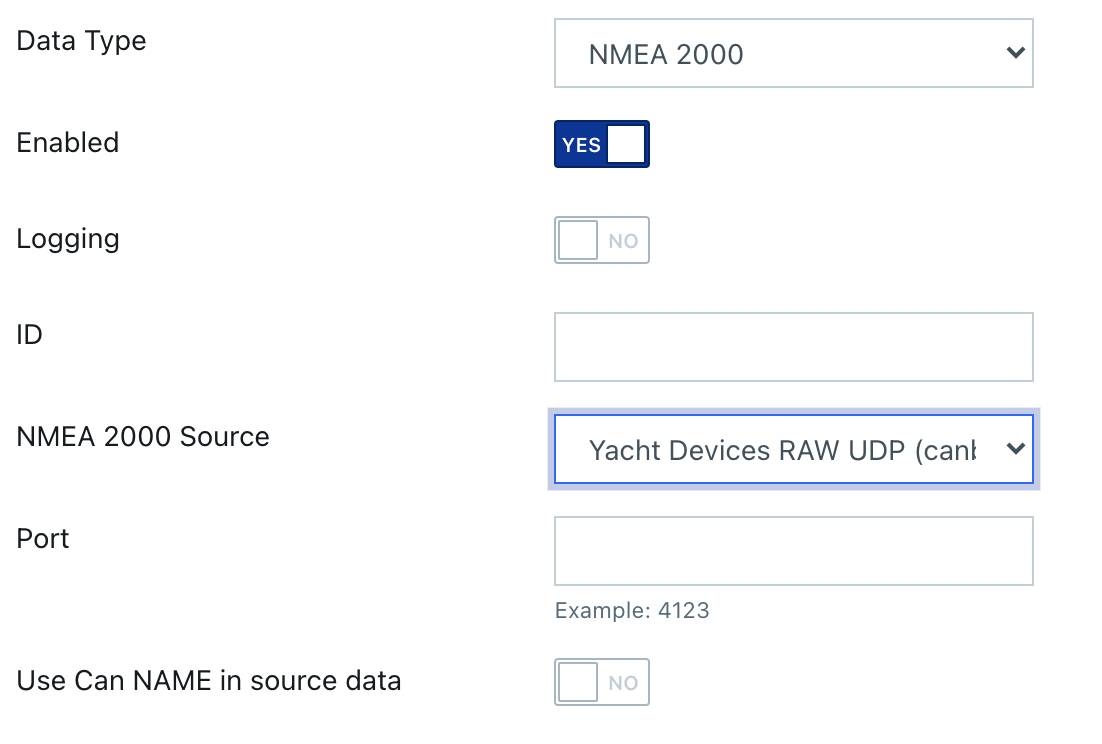
Task: Disable the Enabled toggle switch
Action: click(602, 144)
